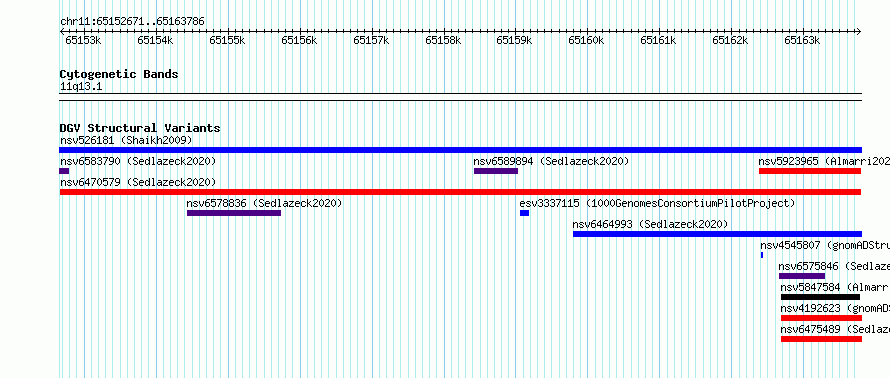The height and width of the screenshot is (378, 890).
Task: Click the long red nsv6470579 bar
Action: click(x=460, y=192)
